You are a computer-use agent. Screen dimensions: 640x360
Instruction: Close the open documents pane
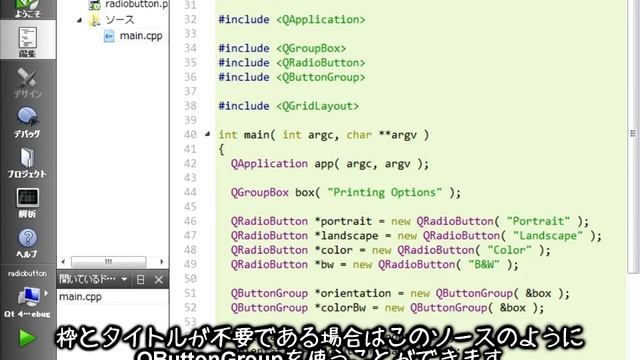[x=158, y=280]
